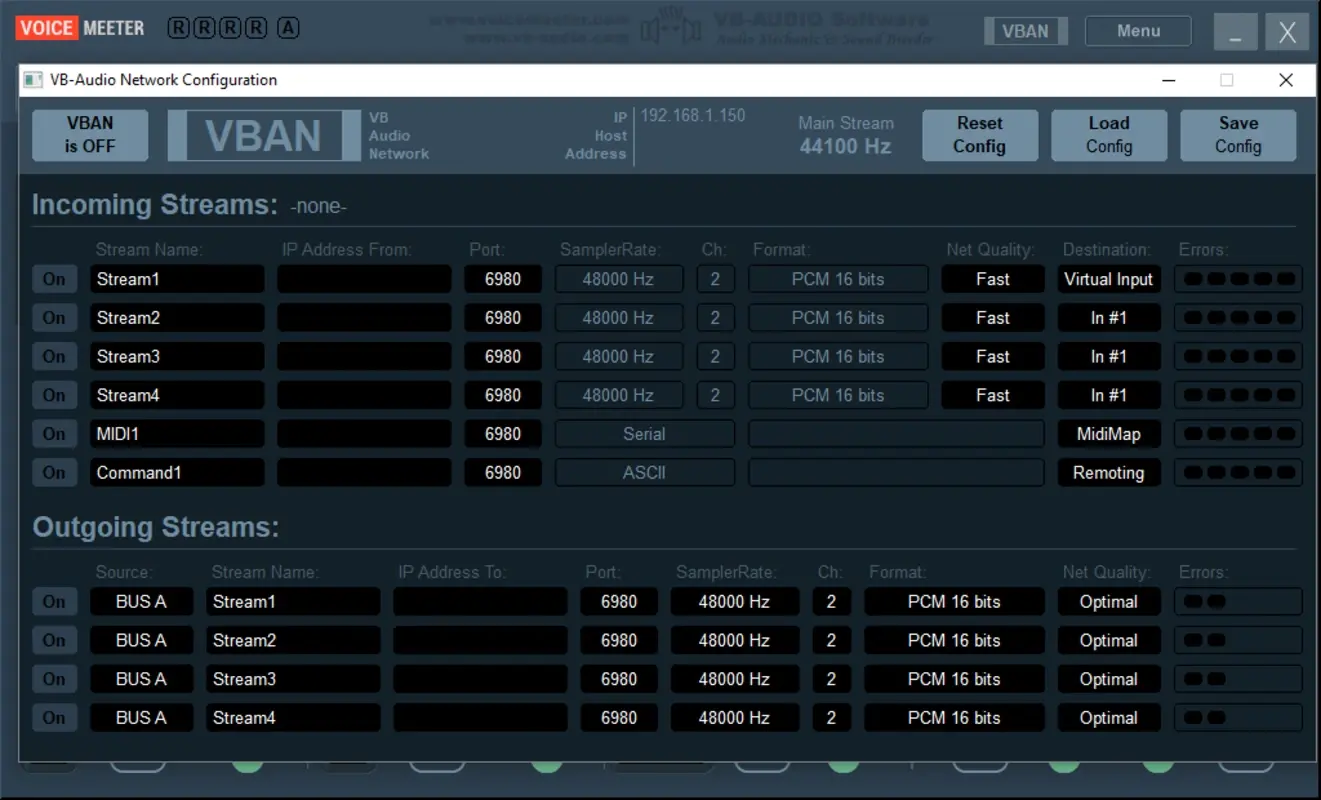This screenshot has height=800, width=1321.
Task: Open the VBAN button in the Voicemeeter header
Action: (x=1025, y=31)
